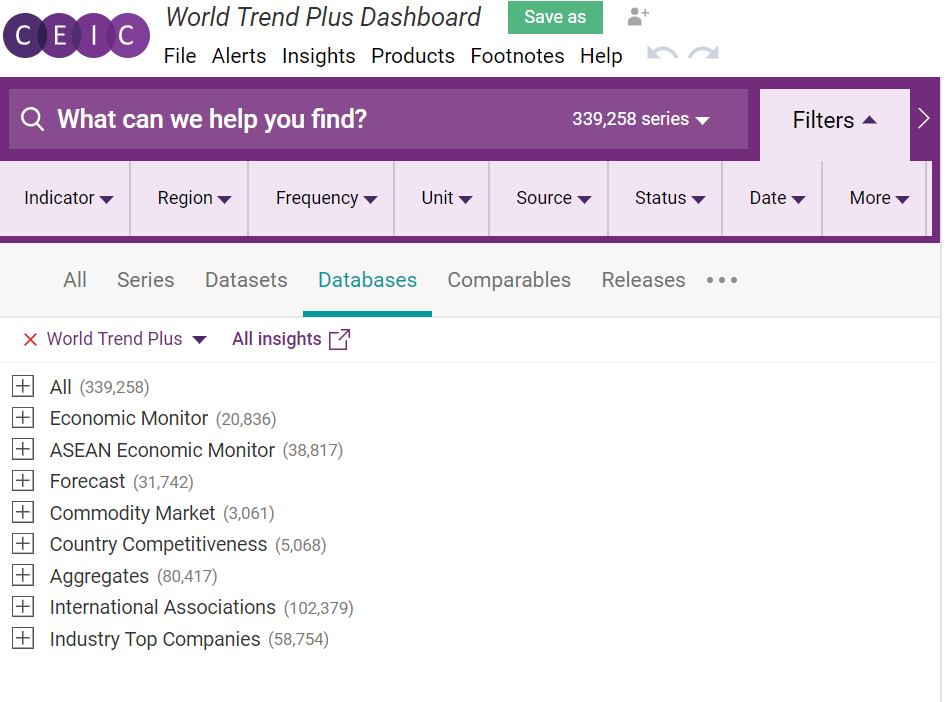Open the World Trend Plus database dropdown
This screenshot has height=702, width=948.
coord(200,340)
